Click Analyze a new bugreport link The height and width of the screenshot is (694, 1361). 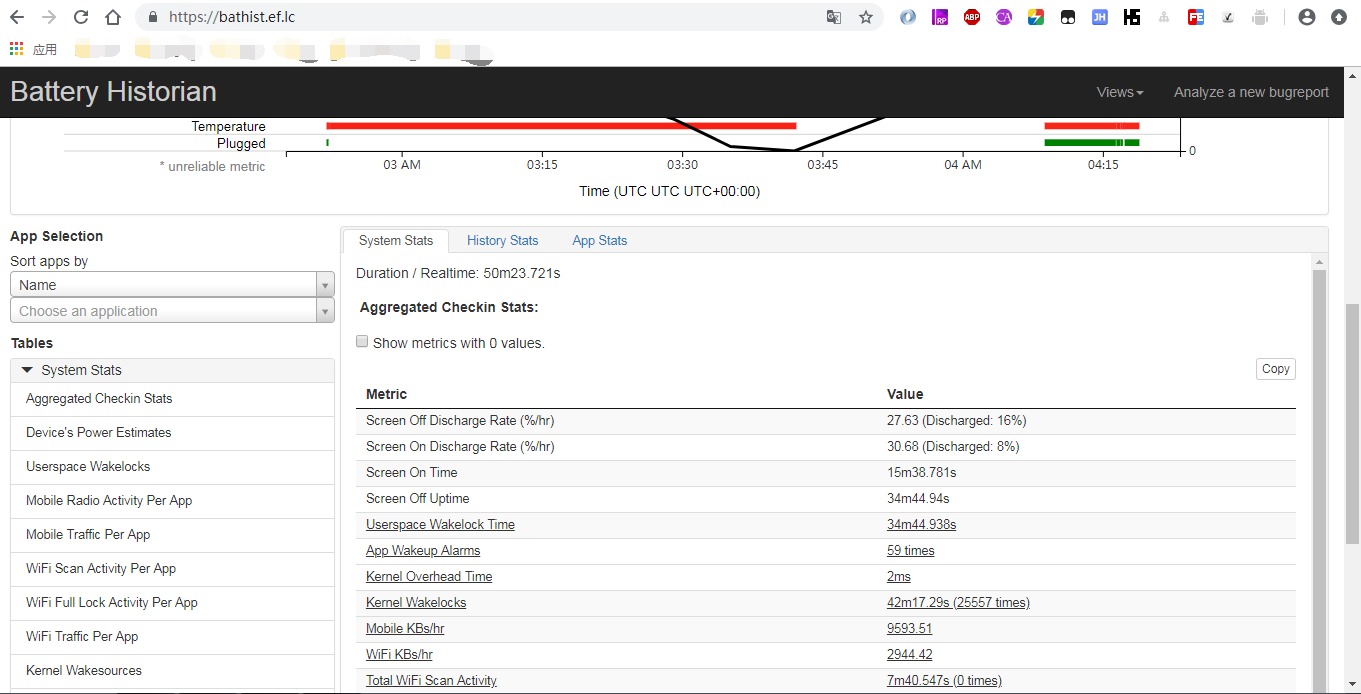pos(1251,92)
